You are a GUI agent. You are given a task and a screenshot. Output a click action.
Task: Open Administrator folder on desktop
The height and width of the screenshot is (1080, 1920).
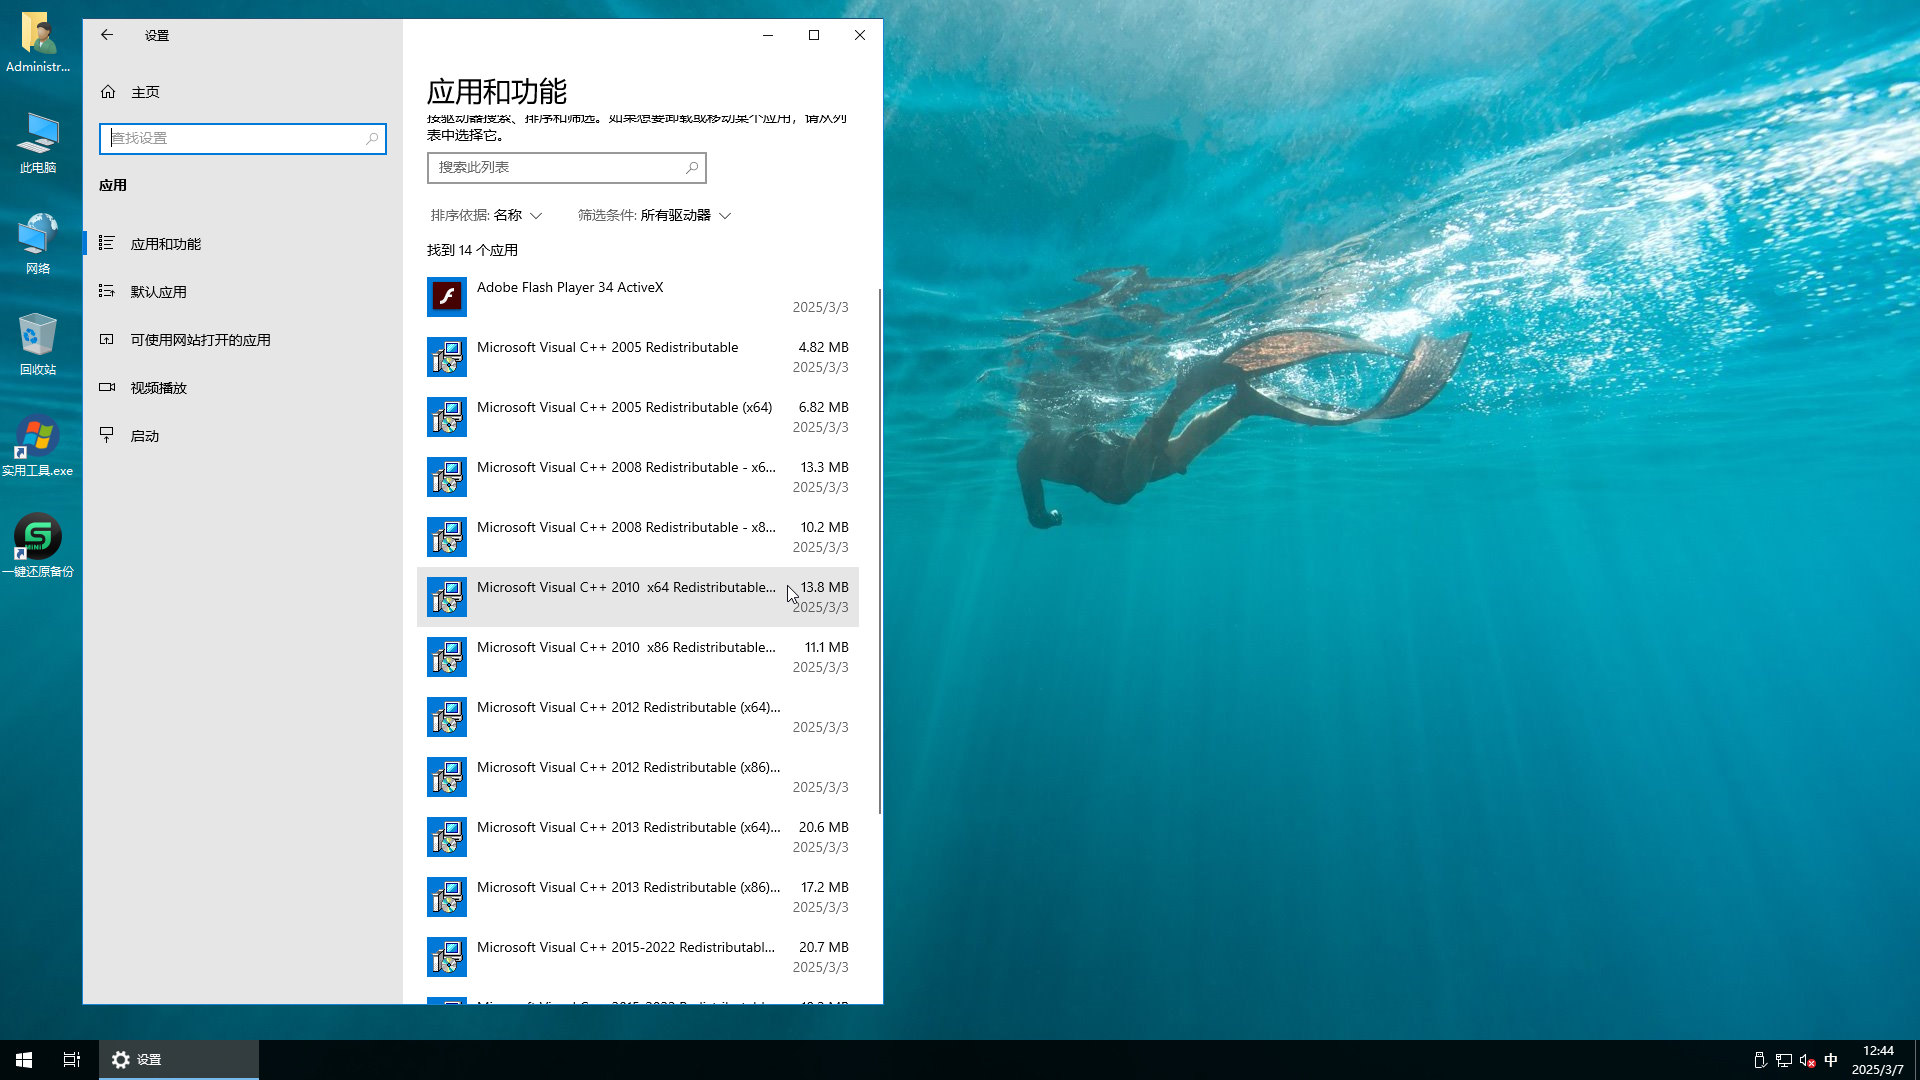click(x=38, y=43)
